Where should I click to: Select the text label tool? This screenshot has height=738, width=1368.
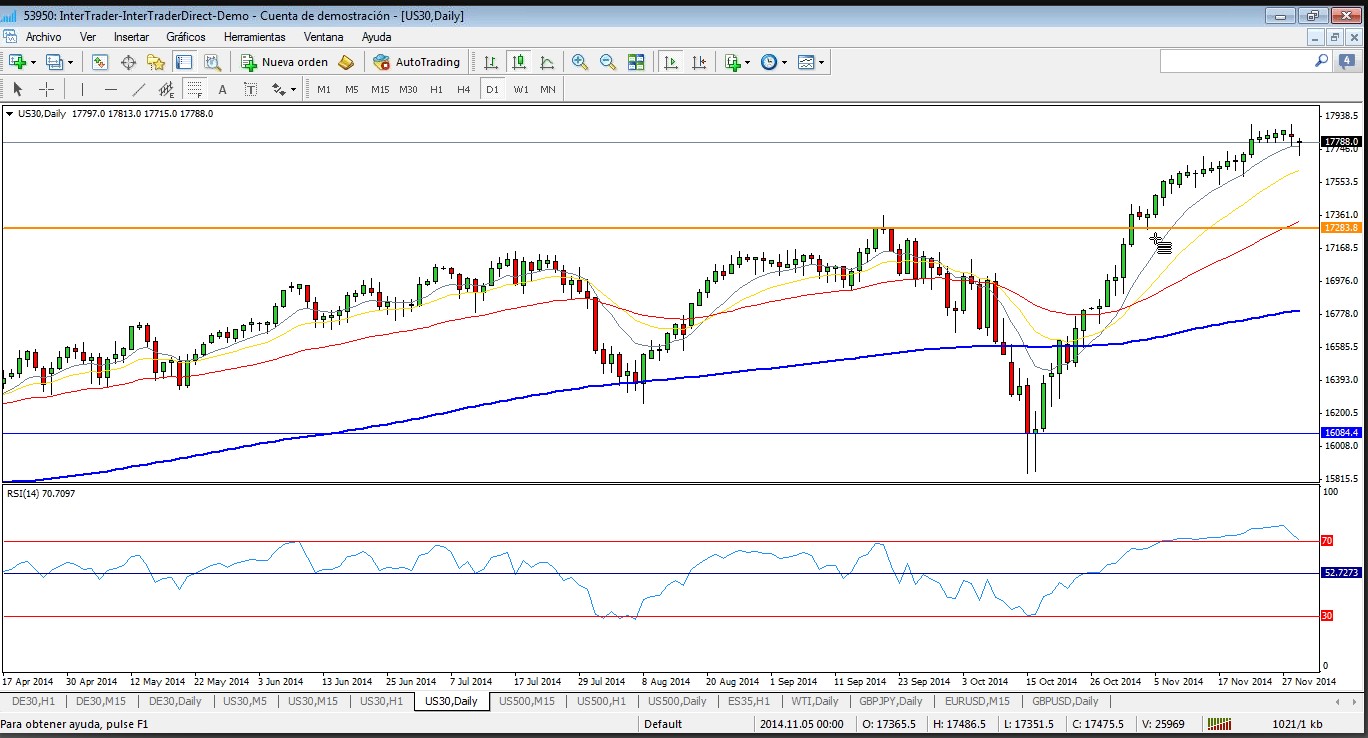pyautogui.click(x=250, y=89)
